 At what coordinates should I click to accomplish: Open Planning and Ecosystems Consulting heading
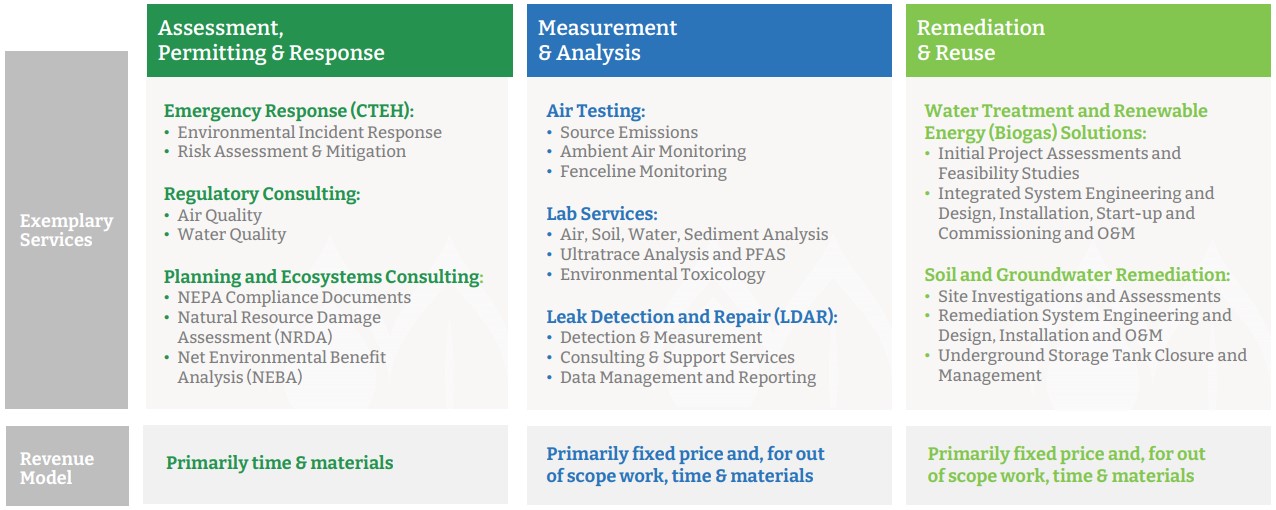[x=322, y=276]
